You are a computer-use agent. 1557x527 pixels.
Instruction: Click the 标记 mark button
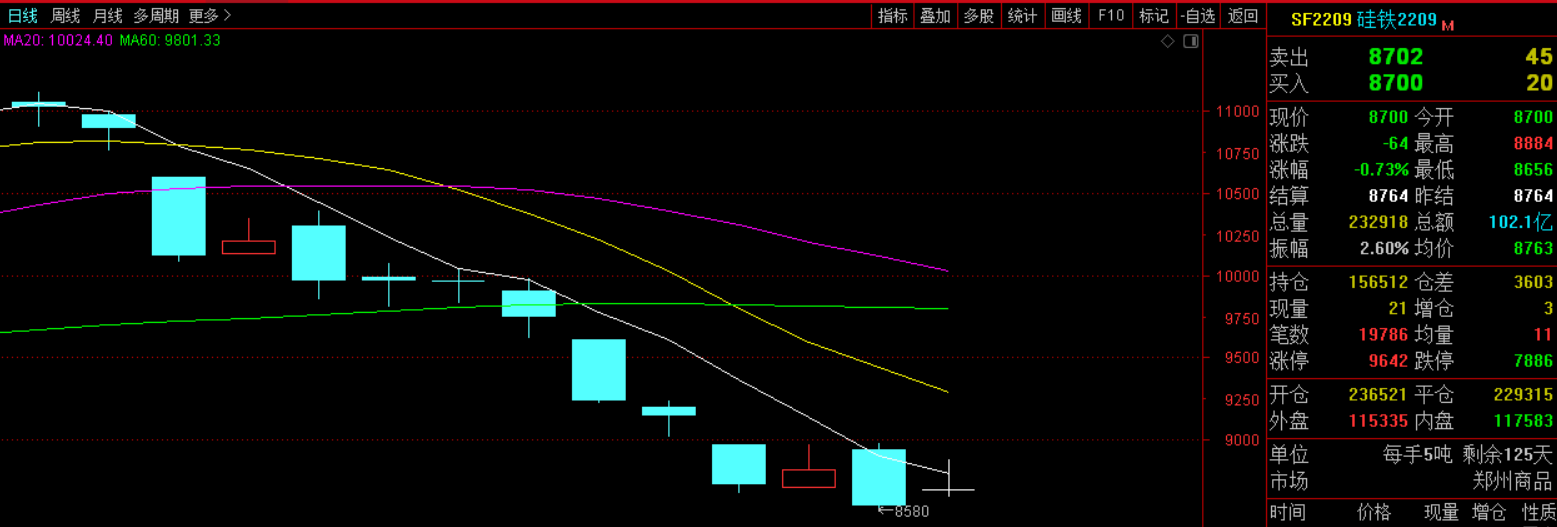pos(1153,15)
